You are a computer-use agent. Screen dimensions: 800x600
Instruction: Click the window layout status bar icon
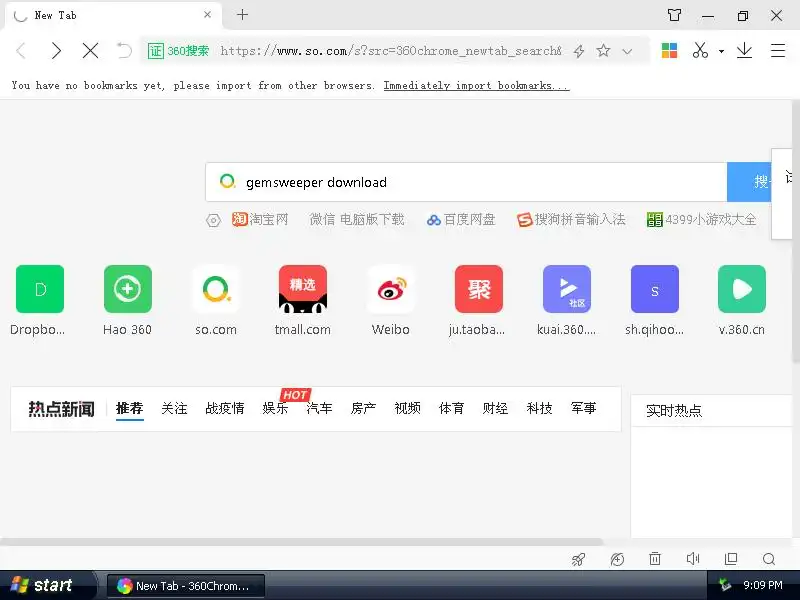(731, 559)
